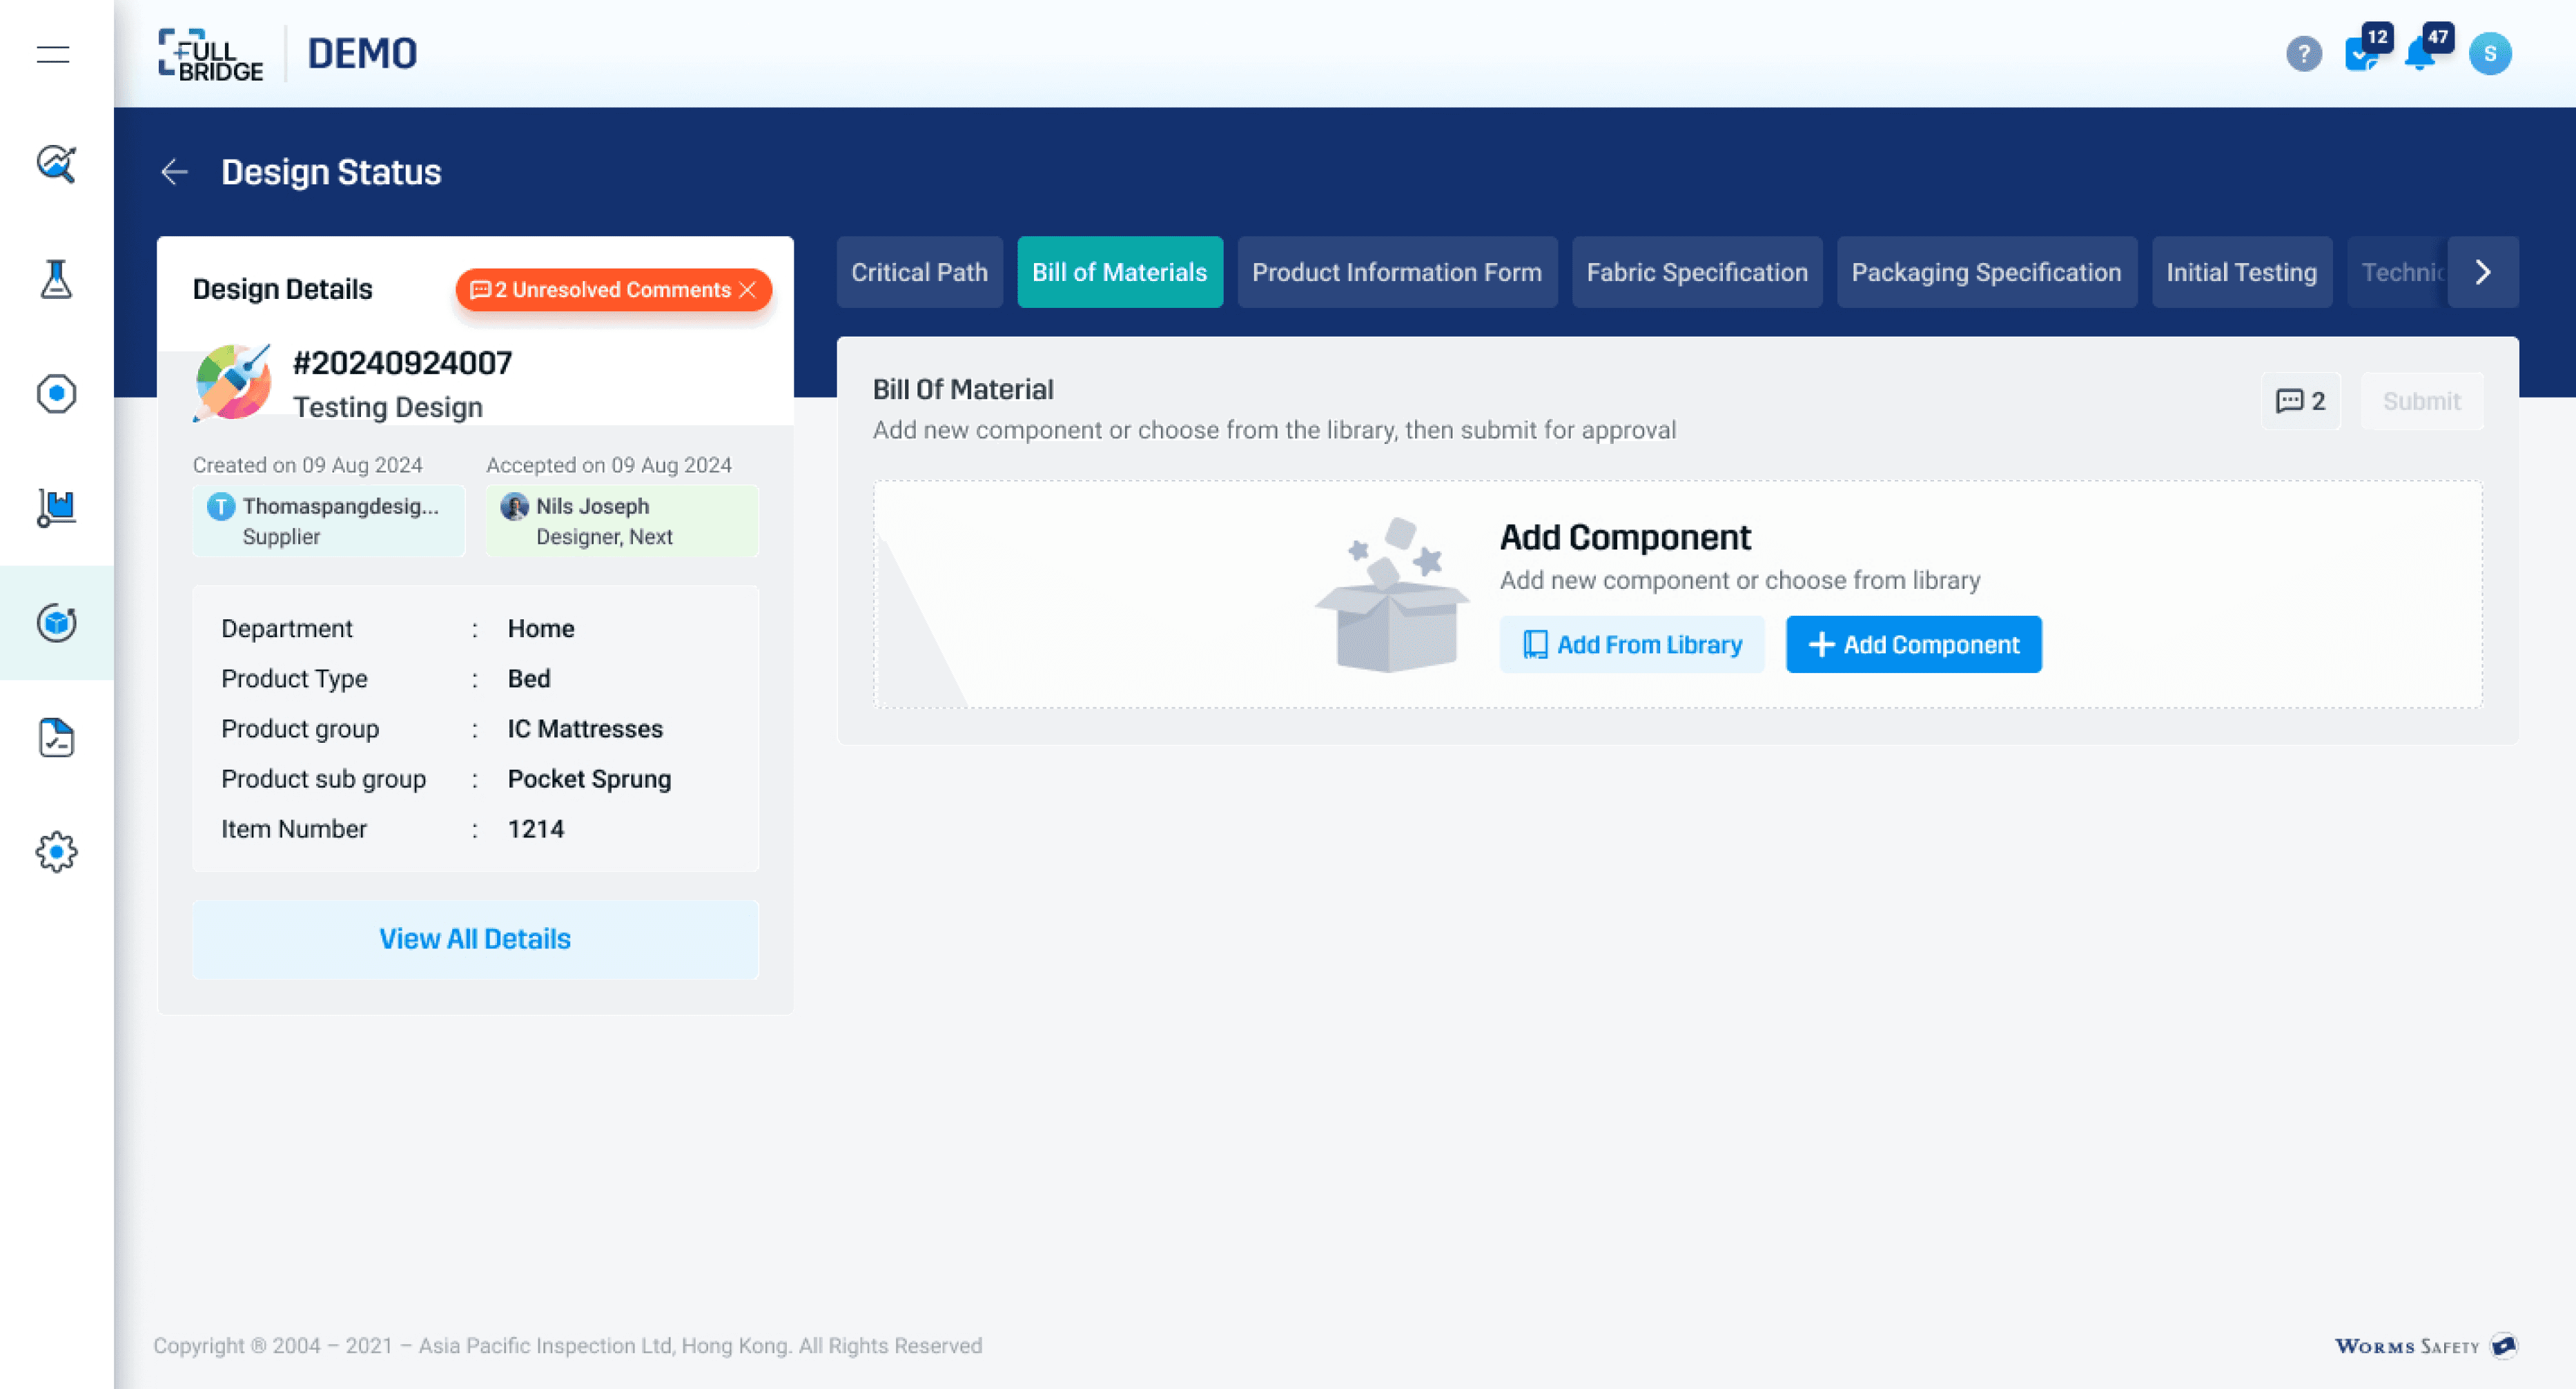
Task: Switch to the Fabric Specification tab
Action: (1696, 272)
